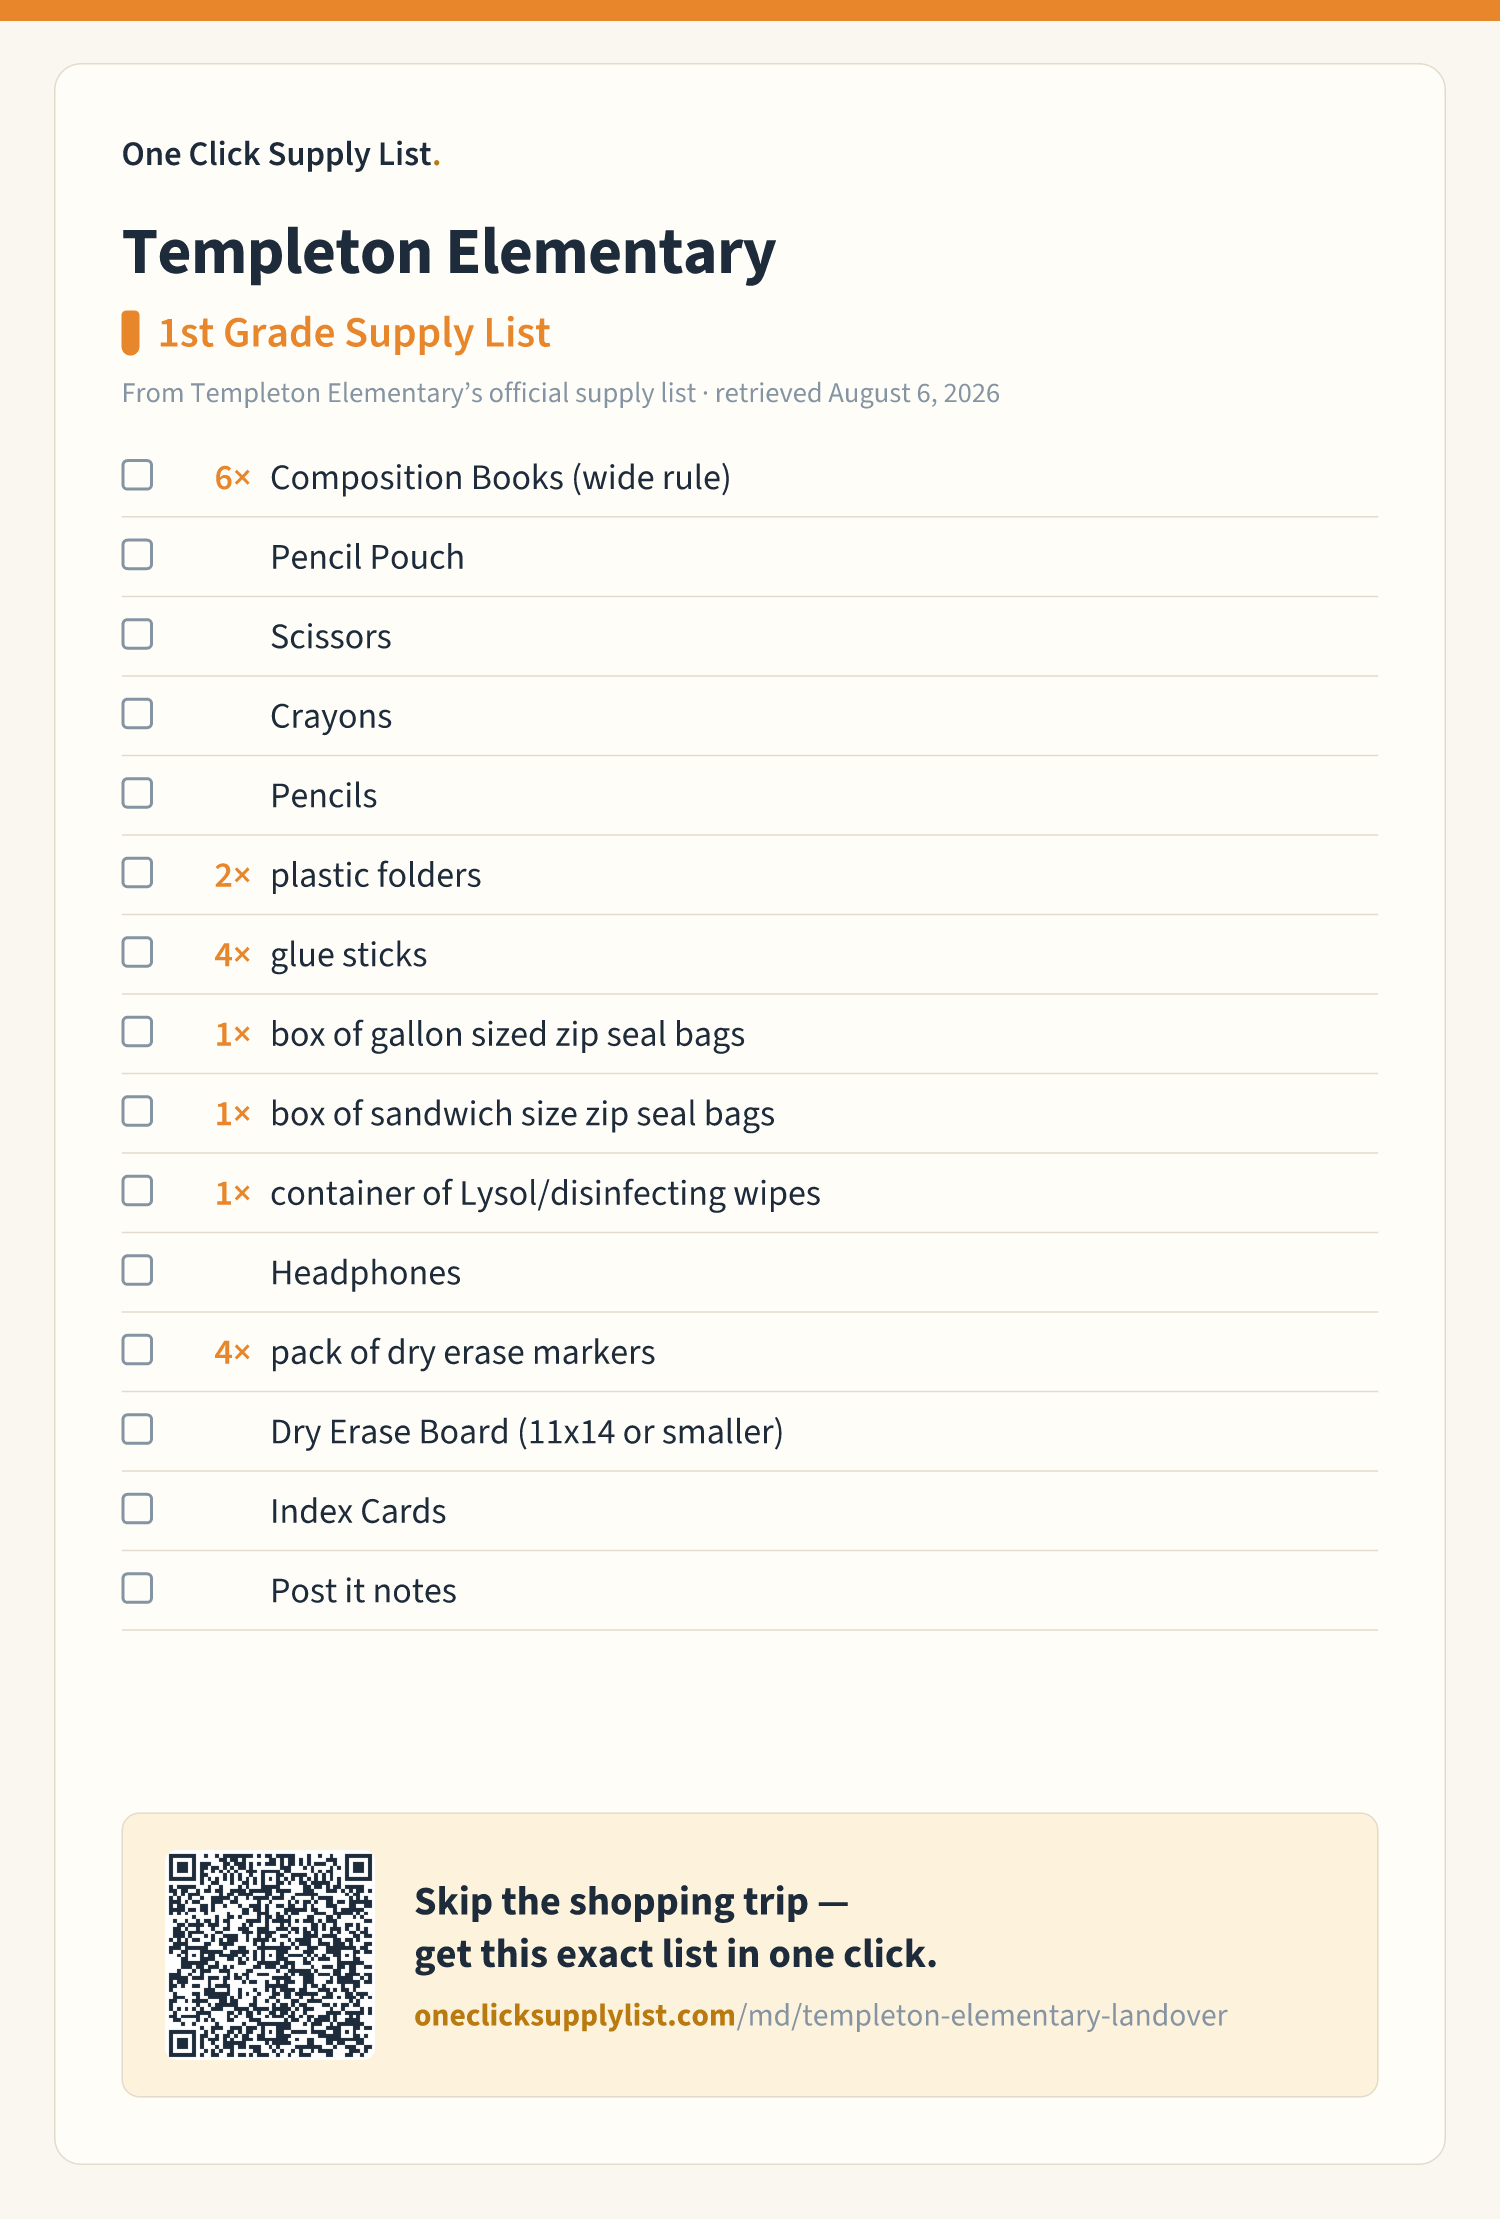
Task: Tick sandwich size zip seal bags
Action: click(x=137, y=1111)
